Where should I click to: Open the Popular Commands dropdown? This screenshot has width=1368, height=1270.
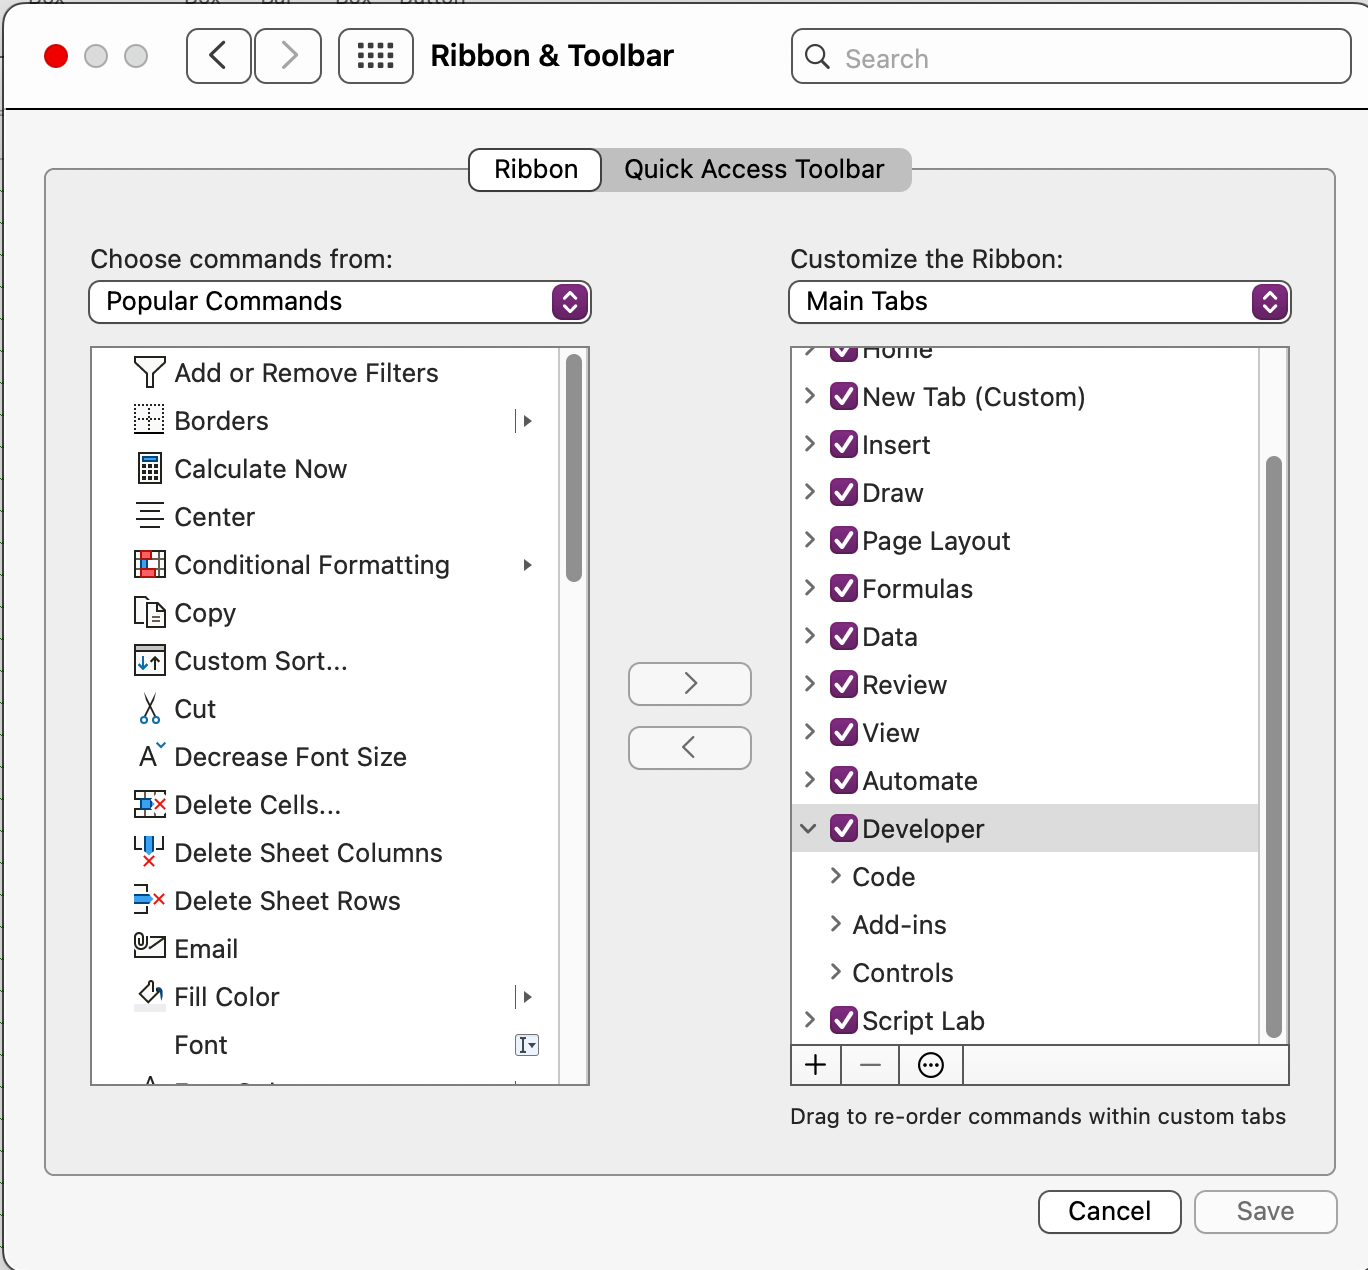pos(340,302)
